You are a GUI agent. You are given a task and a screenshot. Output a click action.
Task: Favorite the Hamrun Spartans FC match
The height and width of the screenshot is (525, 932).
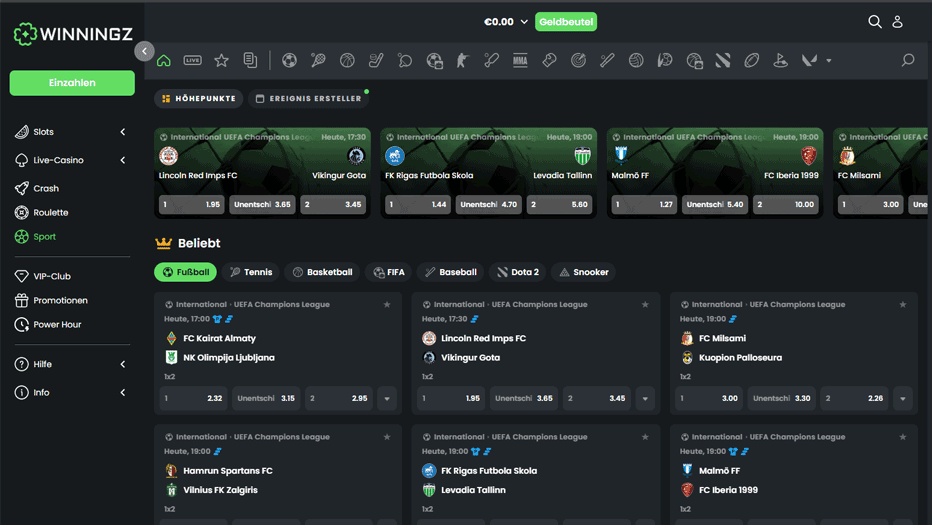click(387, 437)
